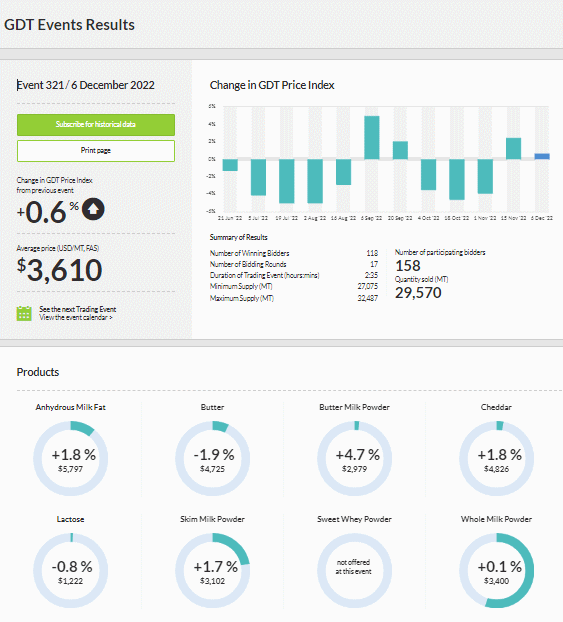Follow the View the event calendar link
Screen dimensions: 563x622
[75, 317]
